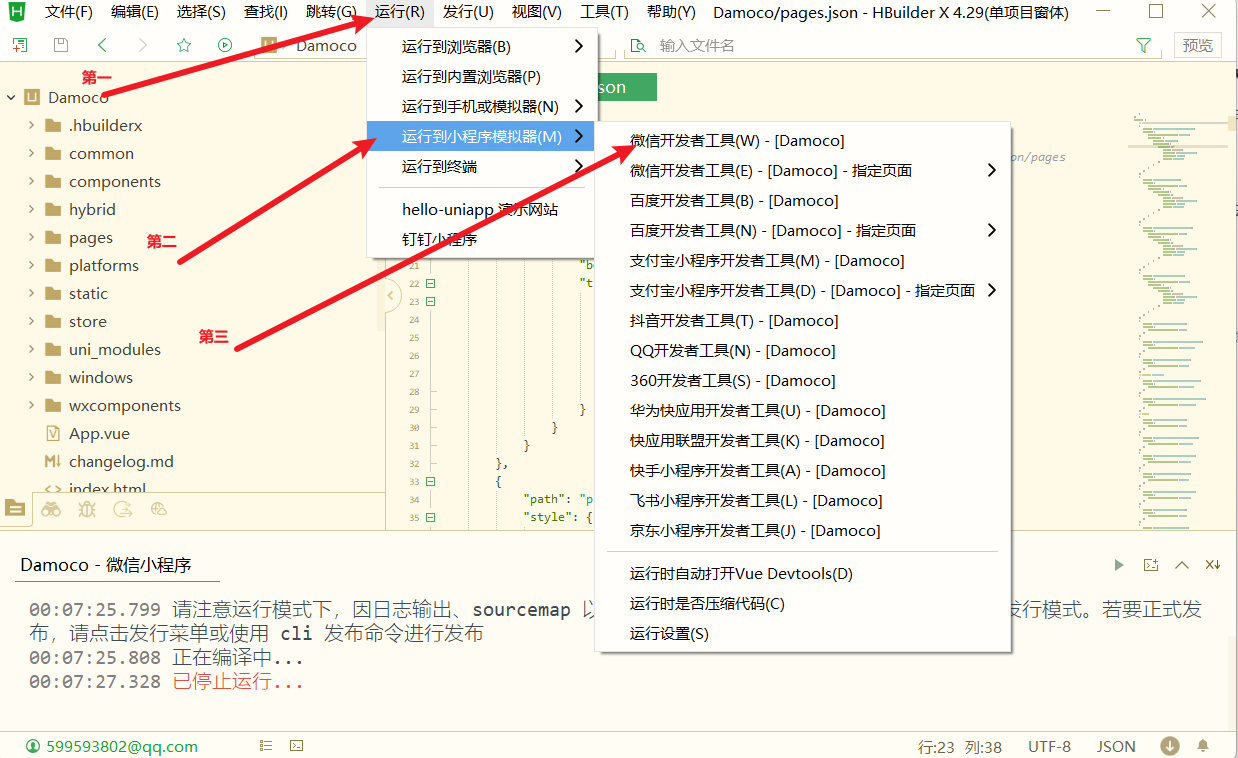Click the favorites star toolbar icon
Image resolution: width=1238 pixels, height=758 pixels.
(x=184, y=45)
